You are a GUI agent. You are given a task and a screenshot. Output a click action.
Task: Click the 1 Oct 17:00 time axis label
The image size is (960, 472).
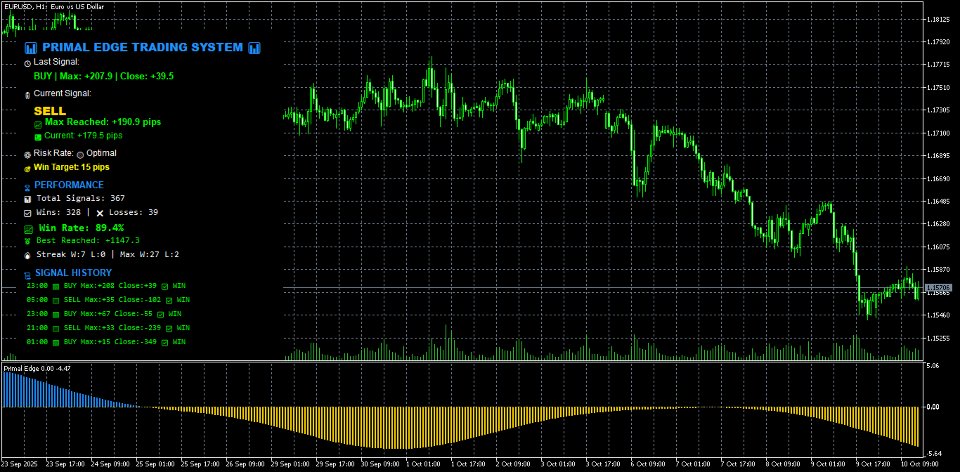(x=470, y=465)
